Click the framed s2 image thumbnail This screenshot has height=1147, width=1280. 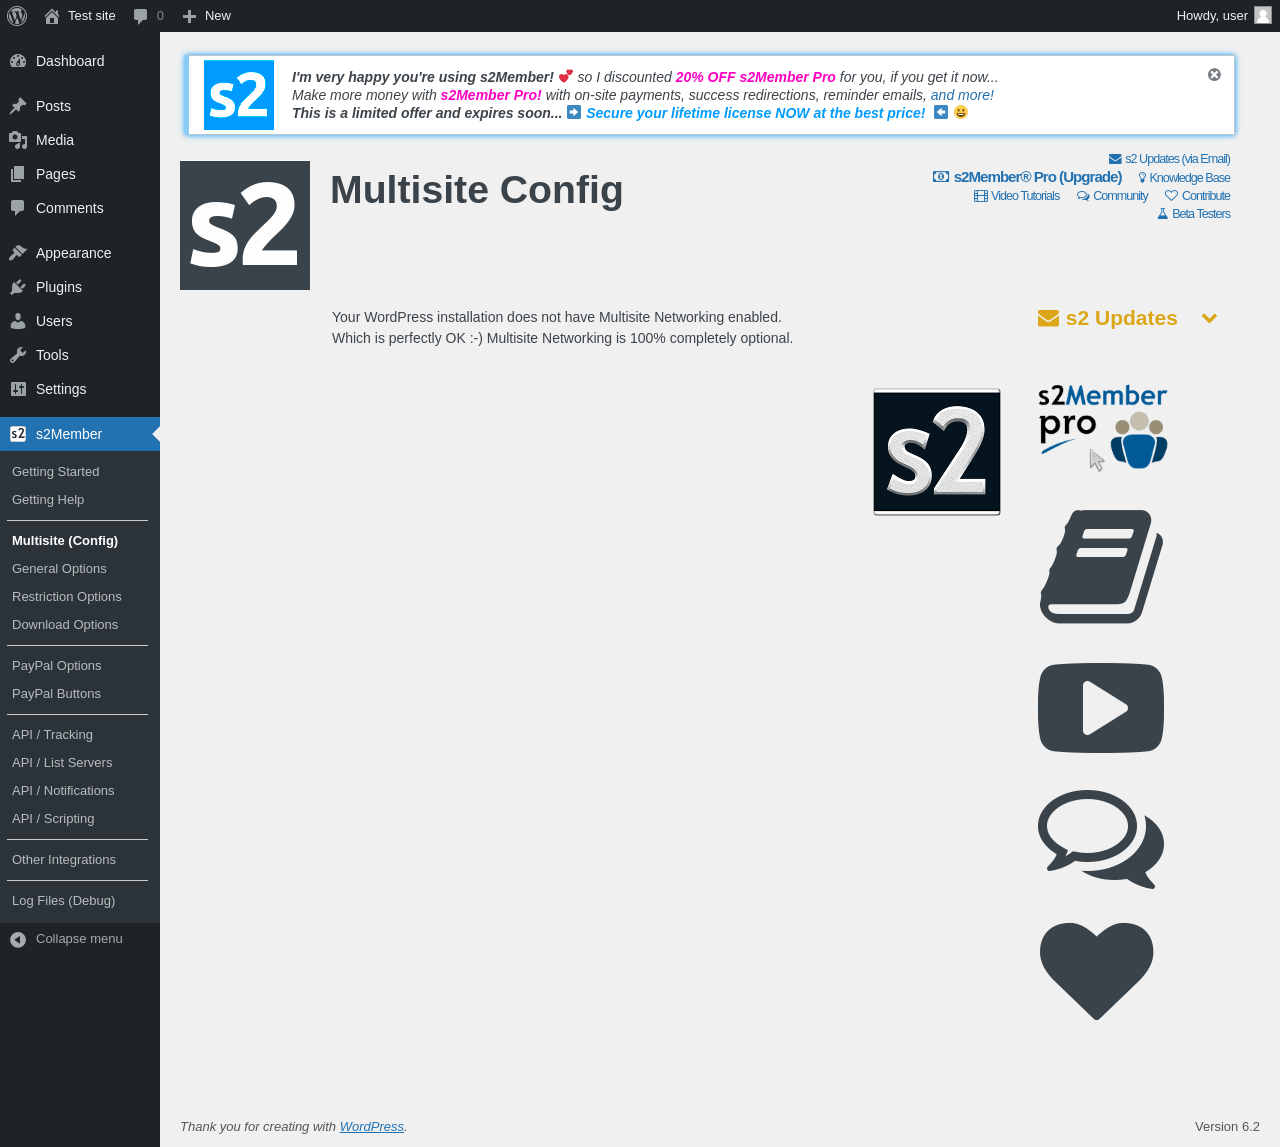tap(937, 452)
